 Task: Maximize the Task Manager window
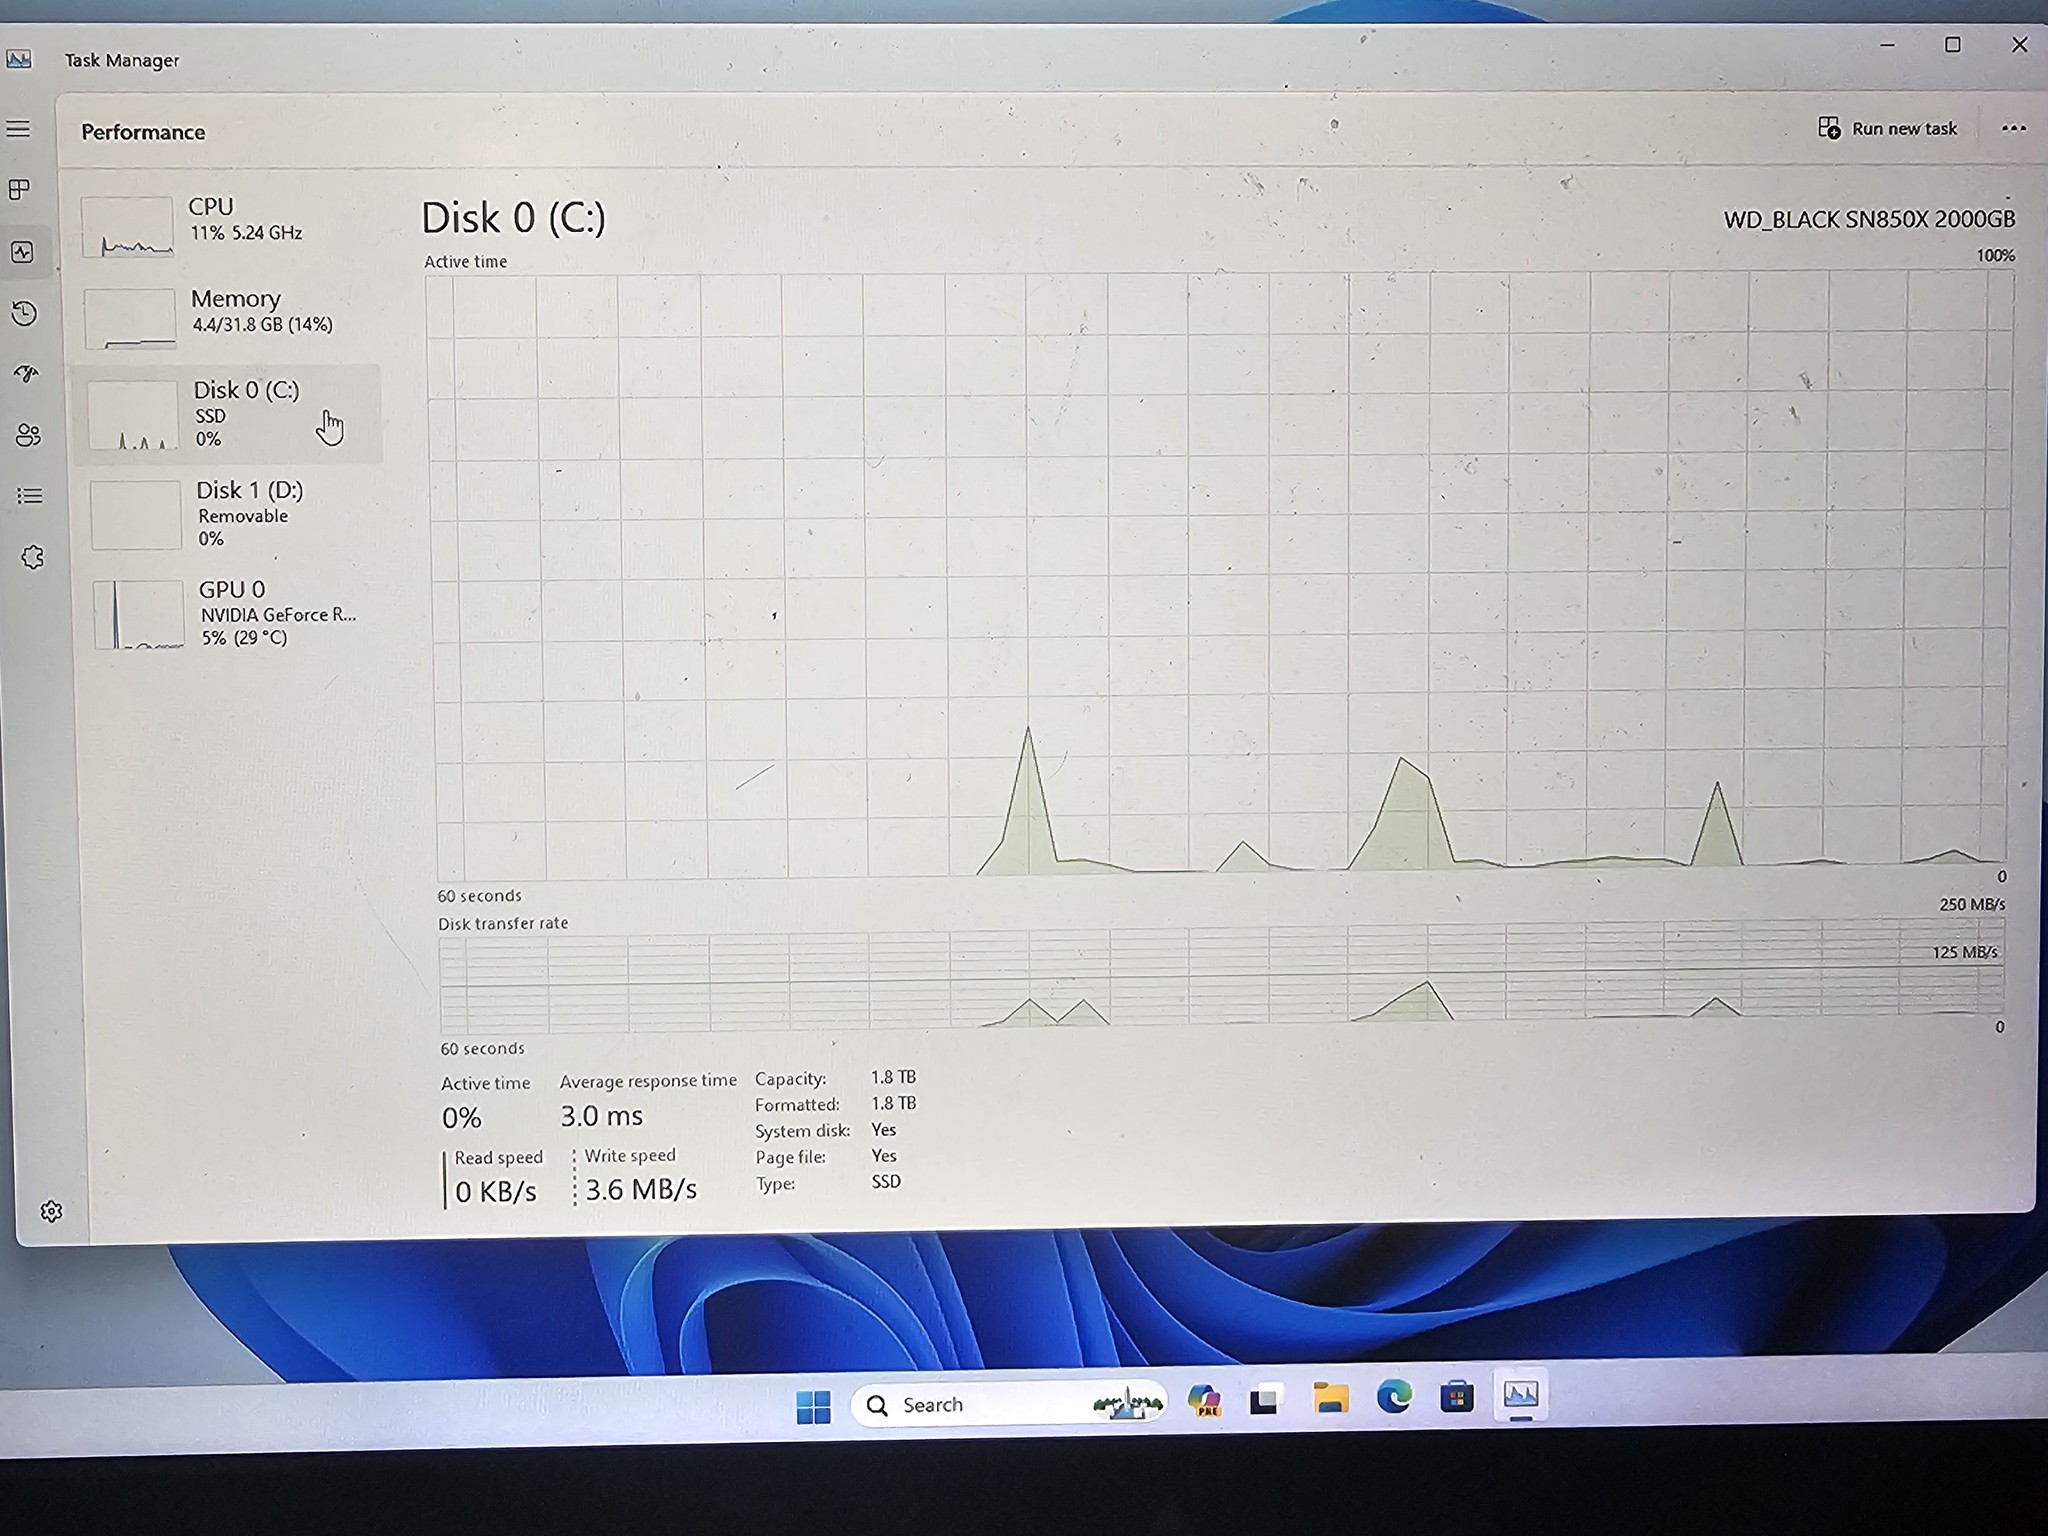(1952, 45)
